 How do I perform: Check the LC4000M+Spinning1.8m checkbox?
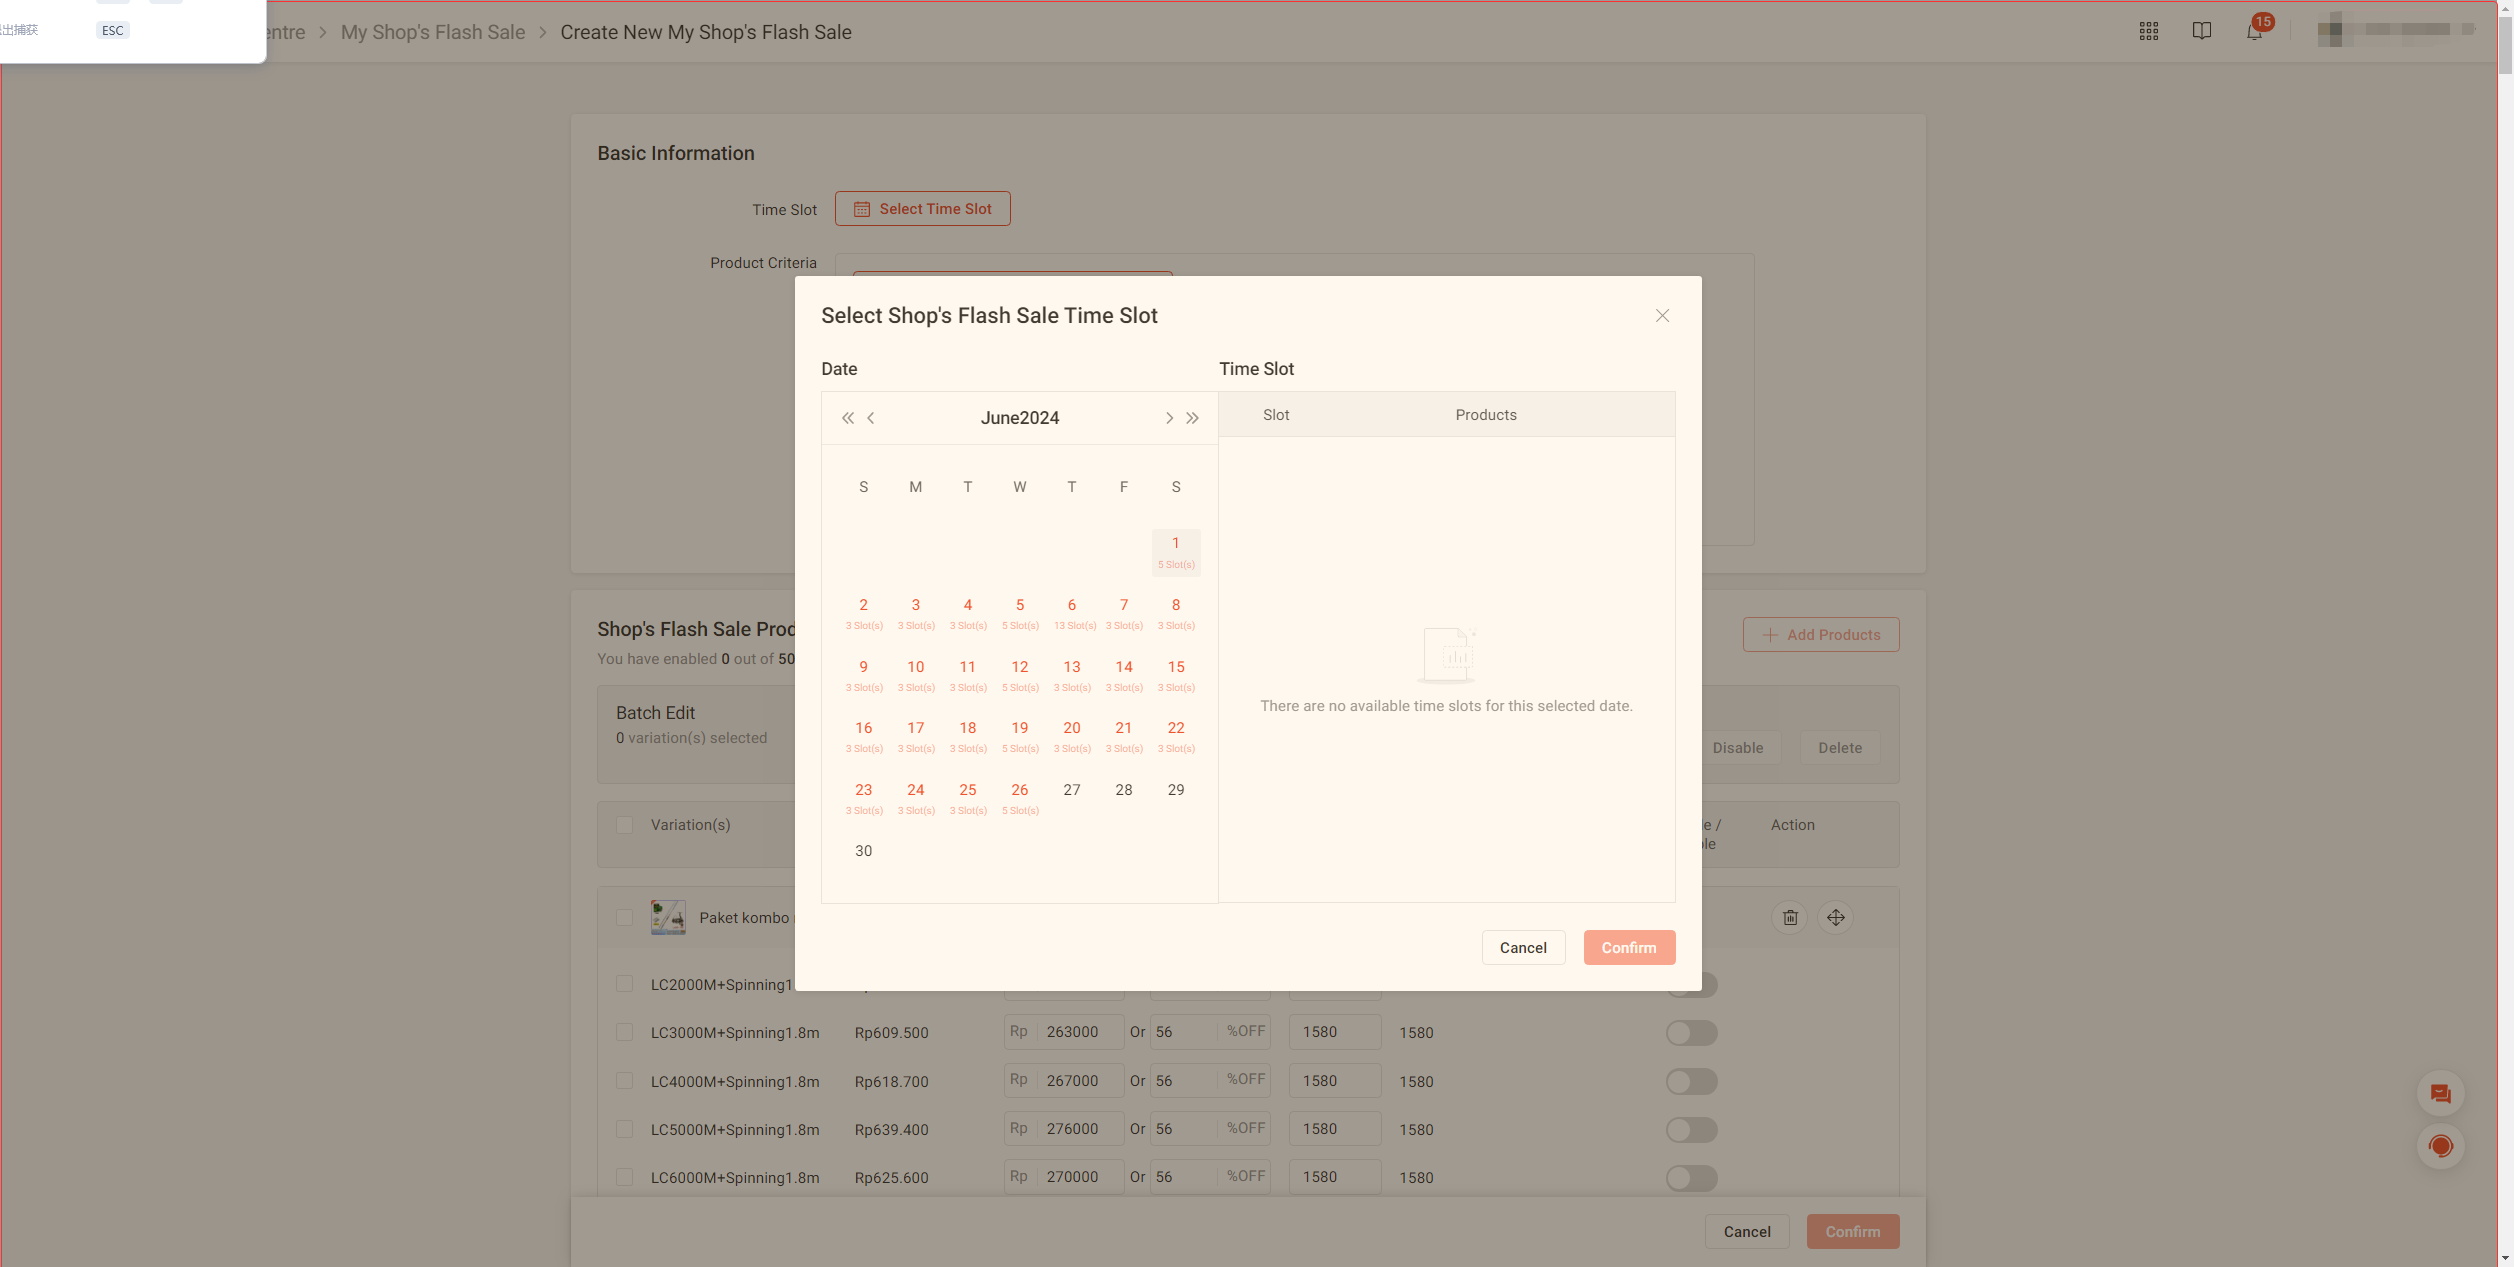pyautogui.click(x=624, y=1081)
